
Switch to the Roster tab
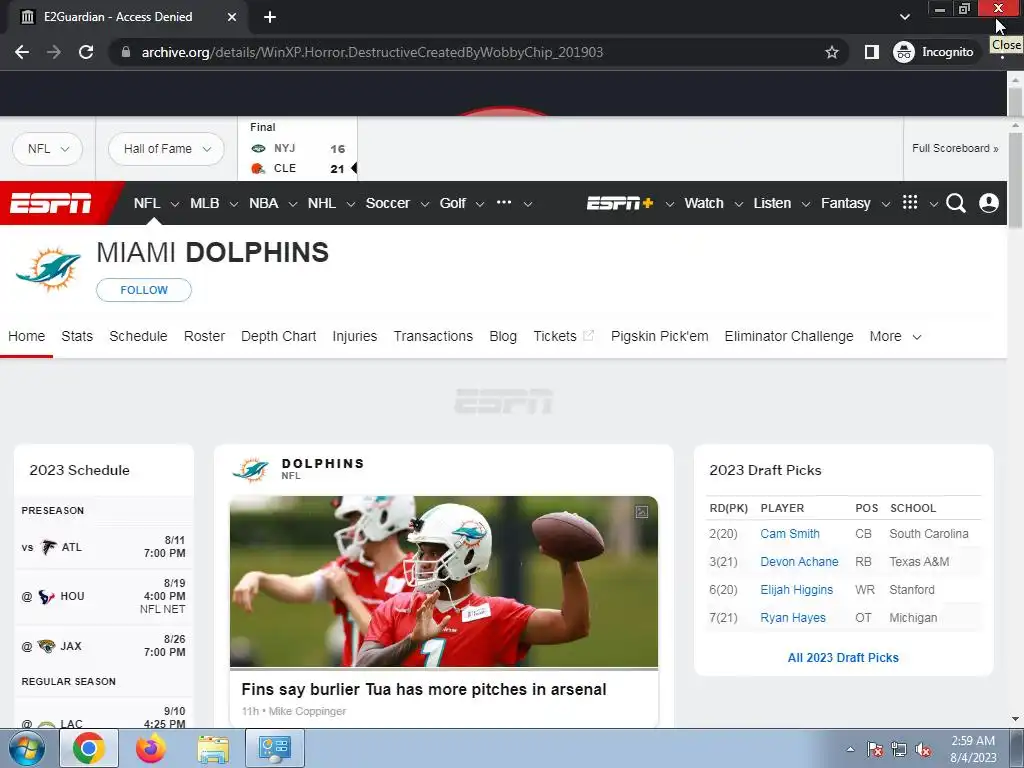[204, 336]
